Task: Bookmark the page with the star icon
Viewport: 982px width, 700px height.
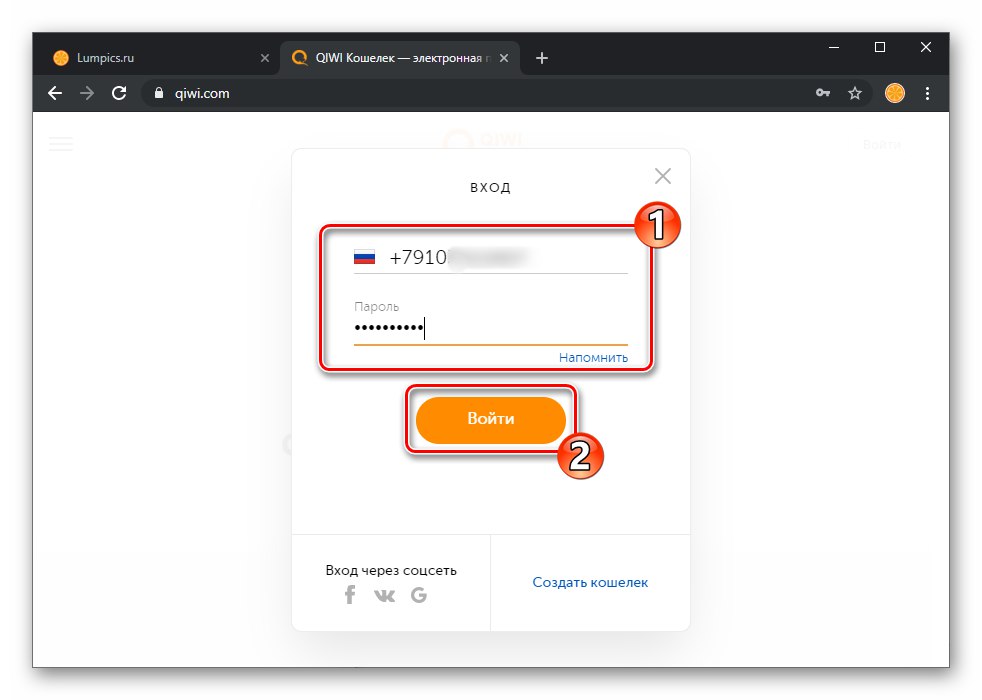Action: click(x=855, y=93)
